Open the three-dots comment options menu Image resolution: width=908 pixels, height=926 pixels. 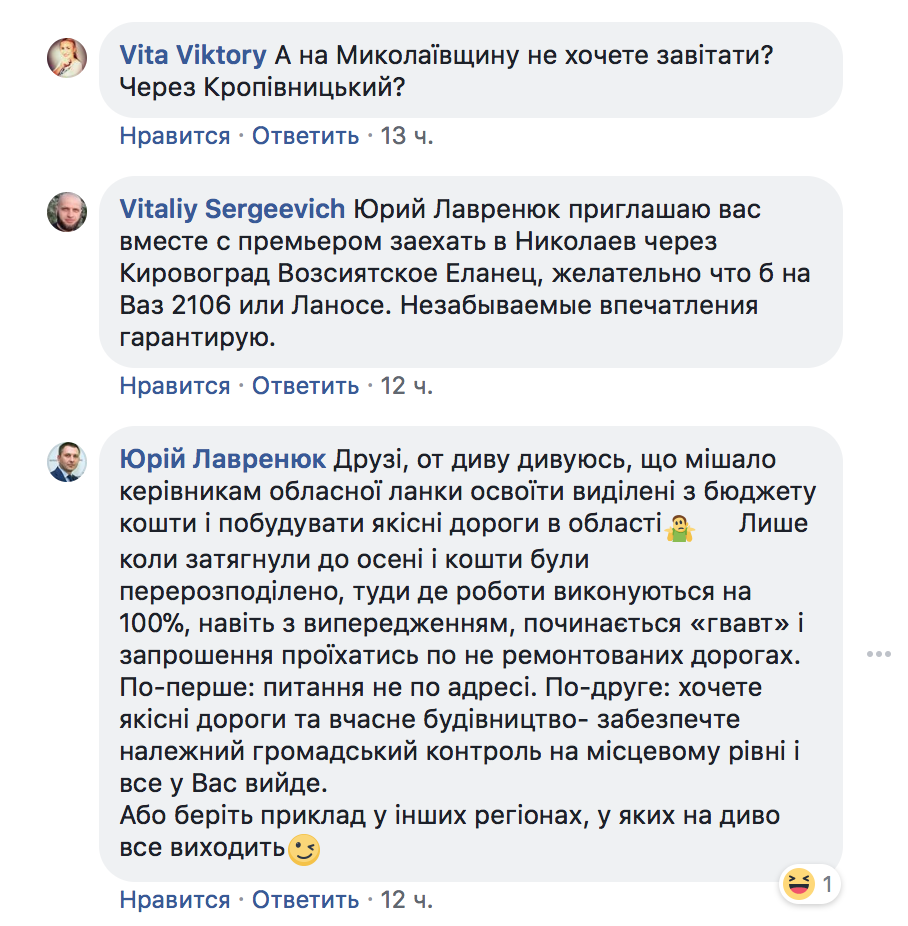click(x=878, y=654)
